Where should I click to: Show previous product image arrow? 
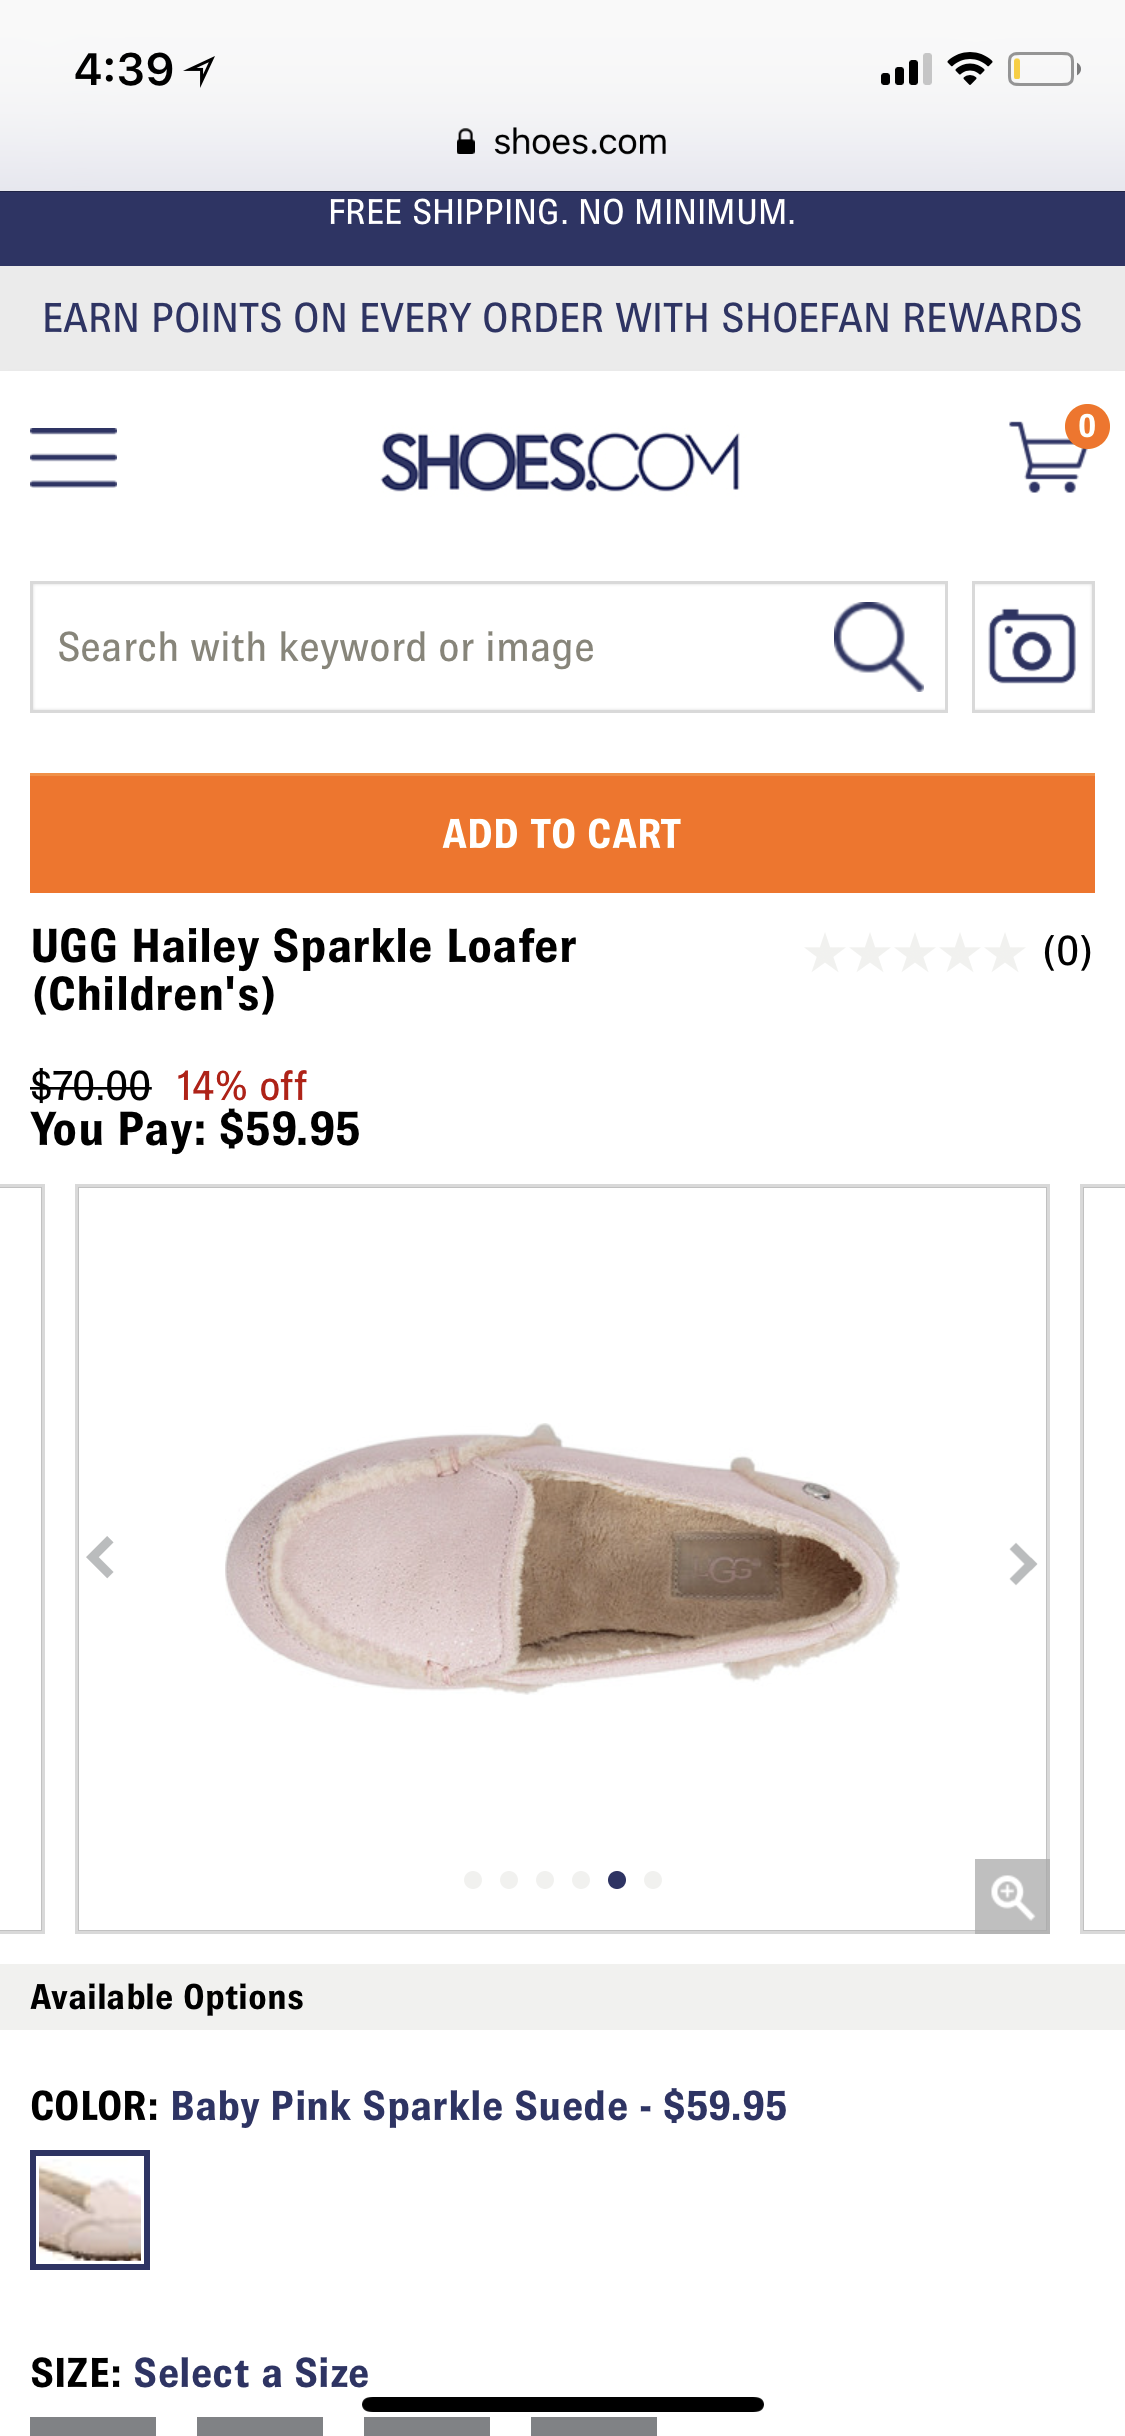(101, 1558)
